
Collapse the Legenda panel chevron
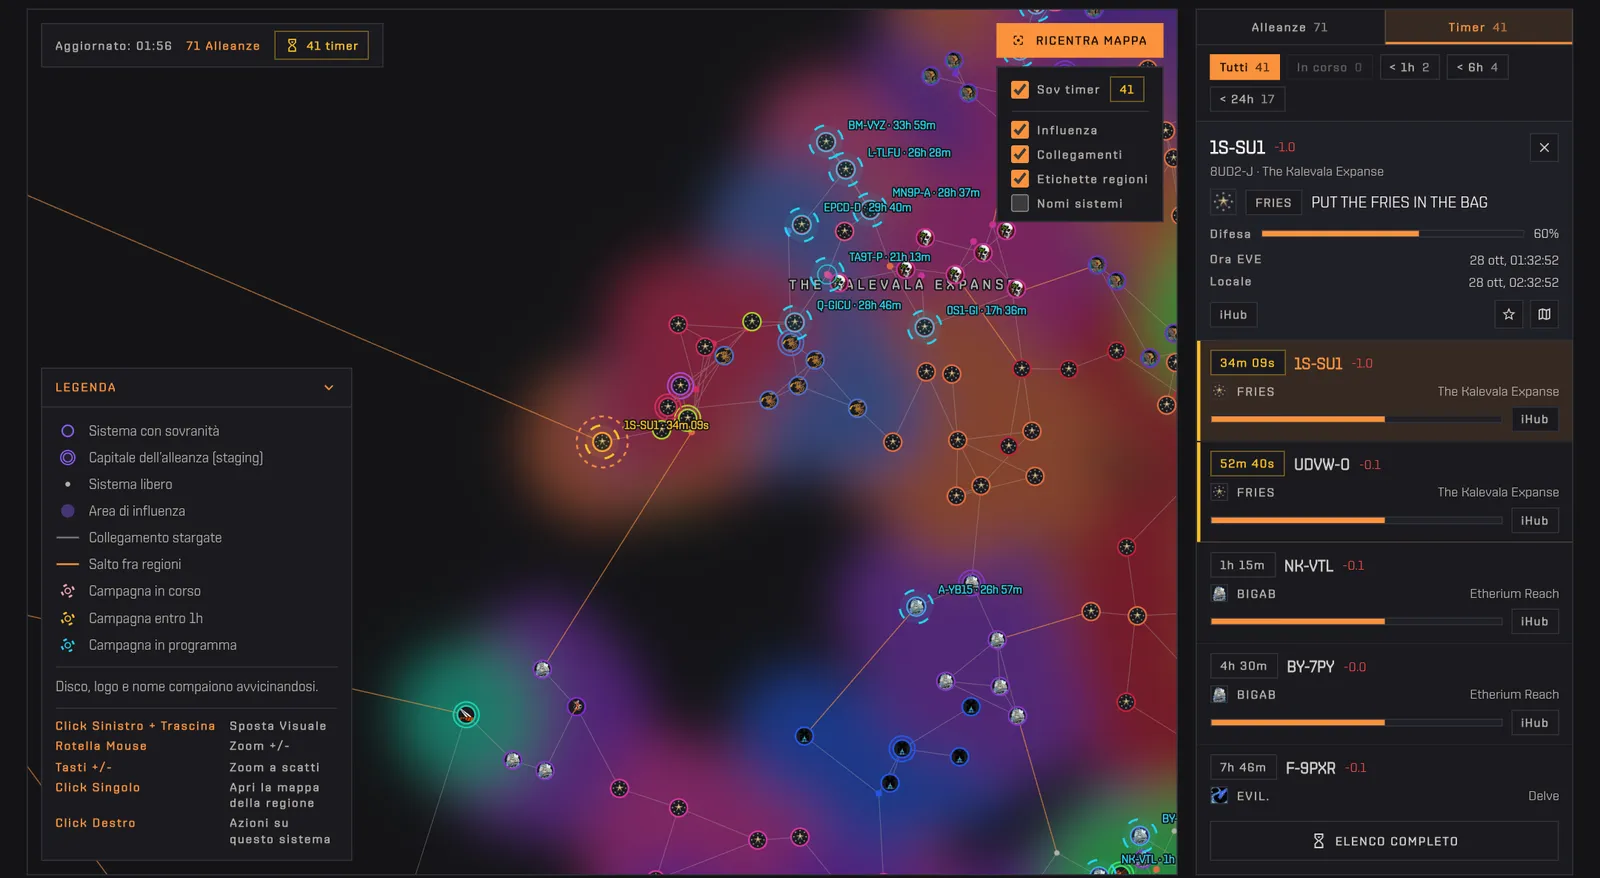click(x=329, y=388)
